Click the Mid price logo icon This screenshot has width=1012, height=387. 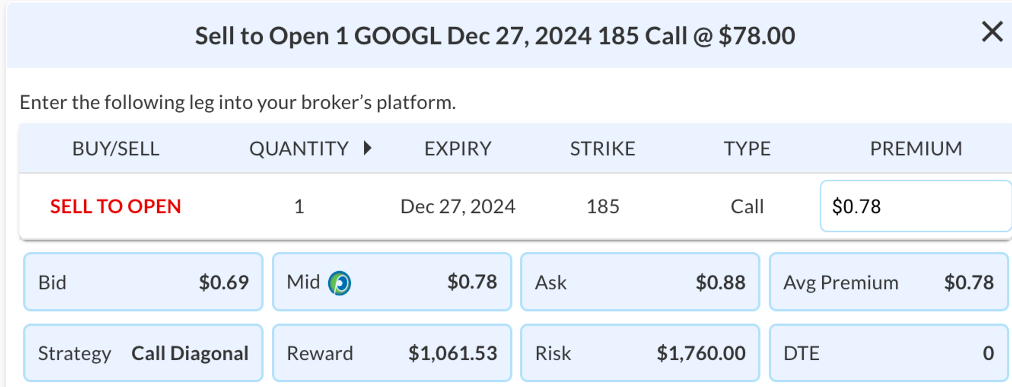click(339, 283)
